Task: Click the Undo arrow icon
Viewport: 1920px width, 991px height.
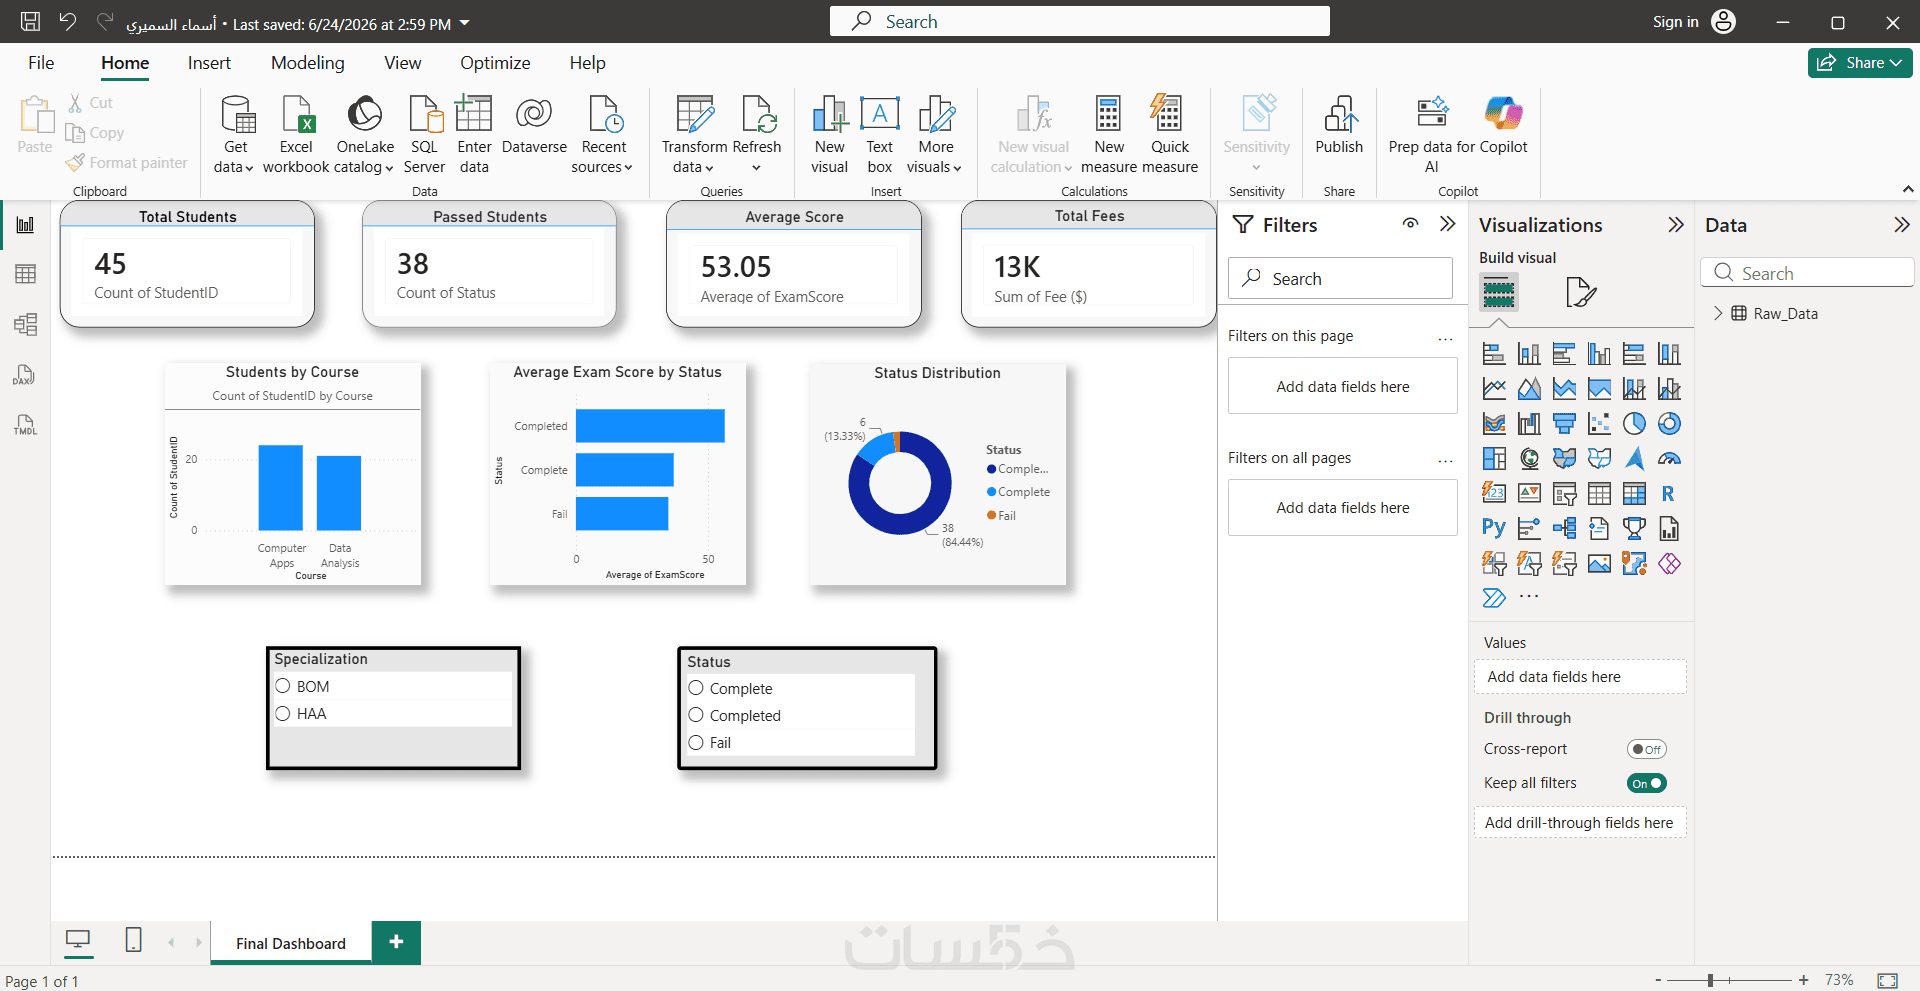Action: 67,21
